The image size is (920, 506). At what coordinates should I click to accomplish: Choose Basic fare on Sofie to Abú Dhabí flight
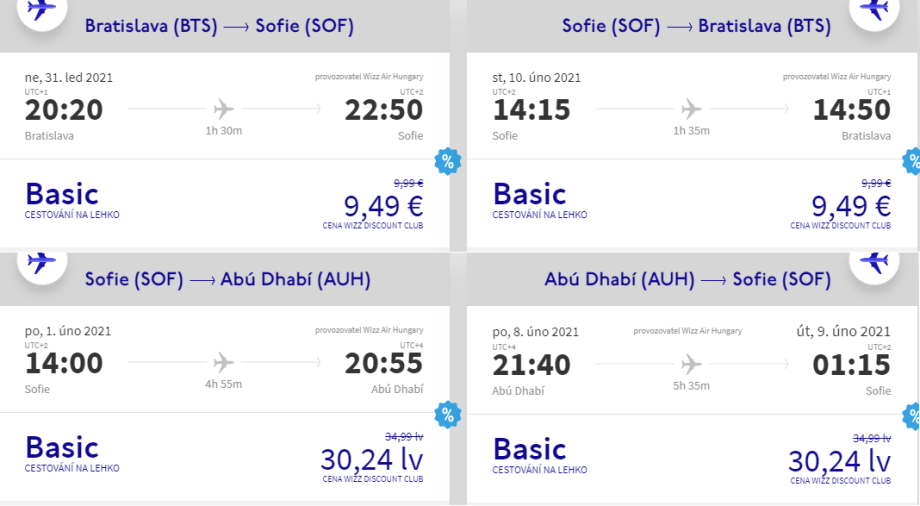click(x=62, y=447)
